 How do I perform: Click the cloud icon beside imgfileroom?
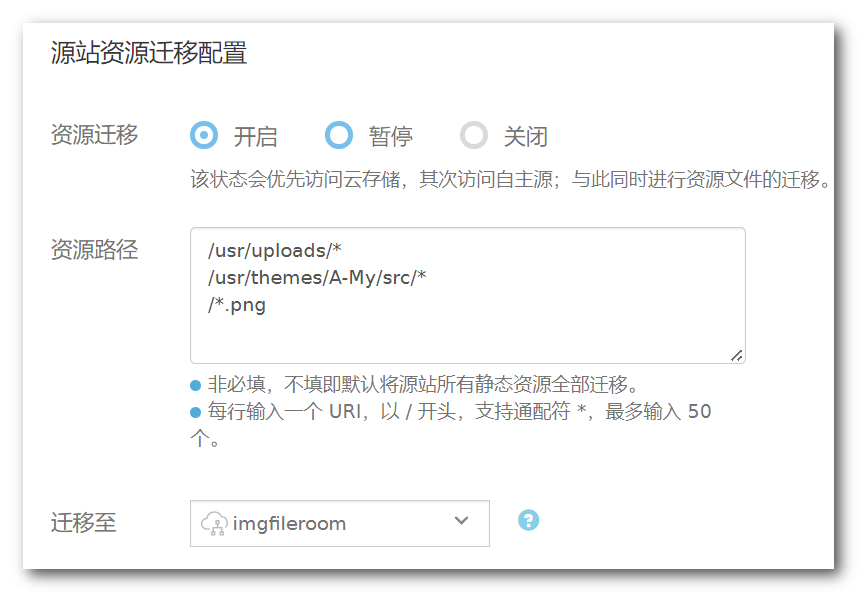click(x=215, y=523)
